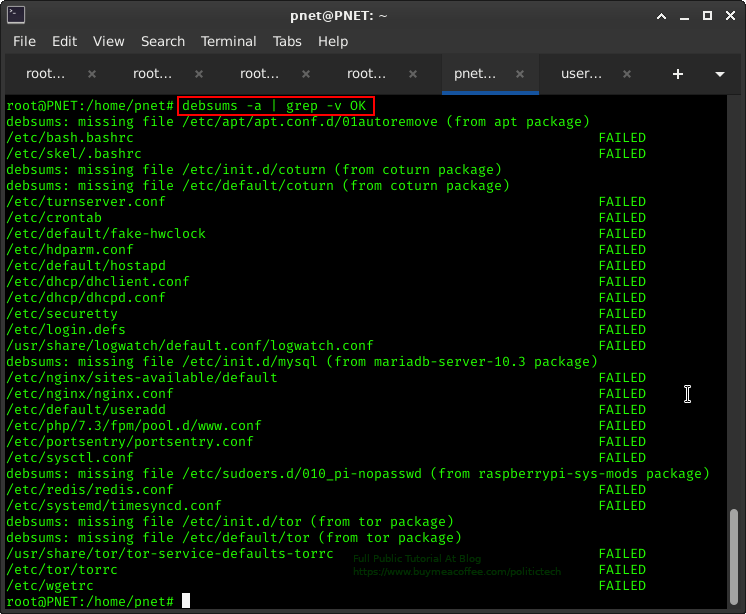The image size is (746, 614).
Task: Open the Help menu
Action: (333, 41)
